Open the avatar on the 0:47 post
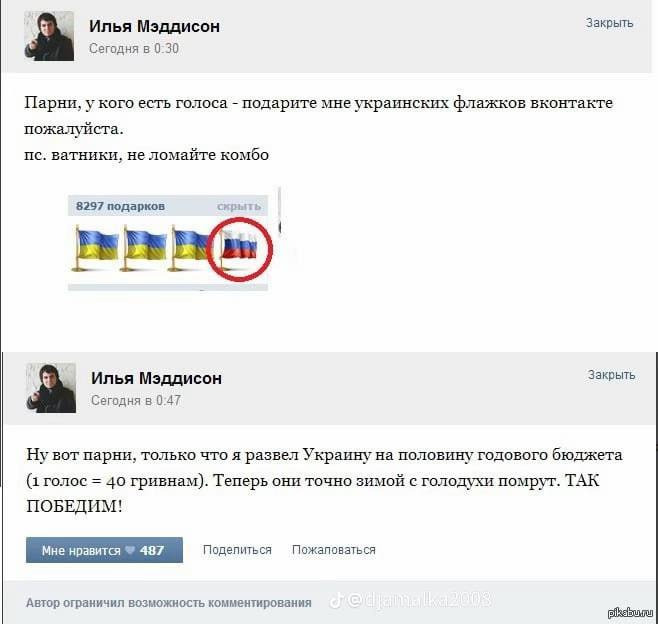 (x=51, y=388)
